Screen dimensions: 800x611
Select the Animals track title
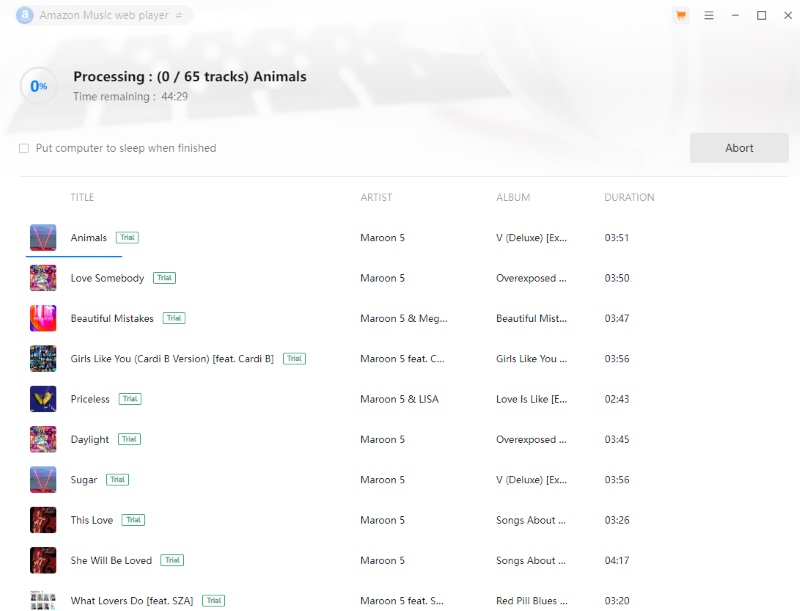89,238
